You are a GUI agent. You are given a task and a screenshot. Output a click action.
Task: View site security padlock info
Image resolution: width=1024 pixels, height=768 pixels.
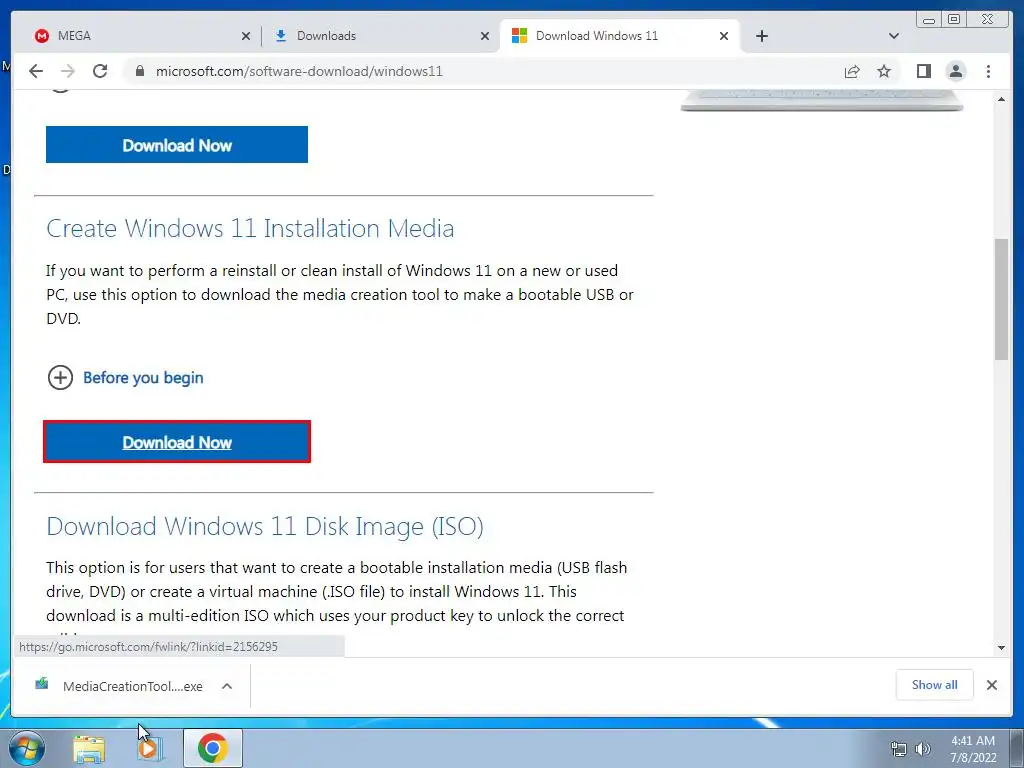pyautogui.click(x=140, y=71)
